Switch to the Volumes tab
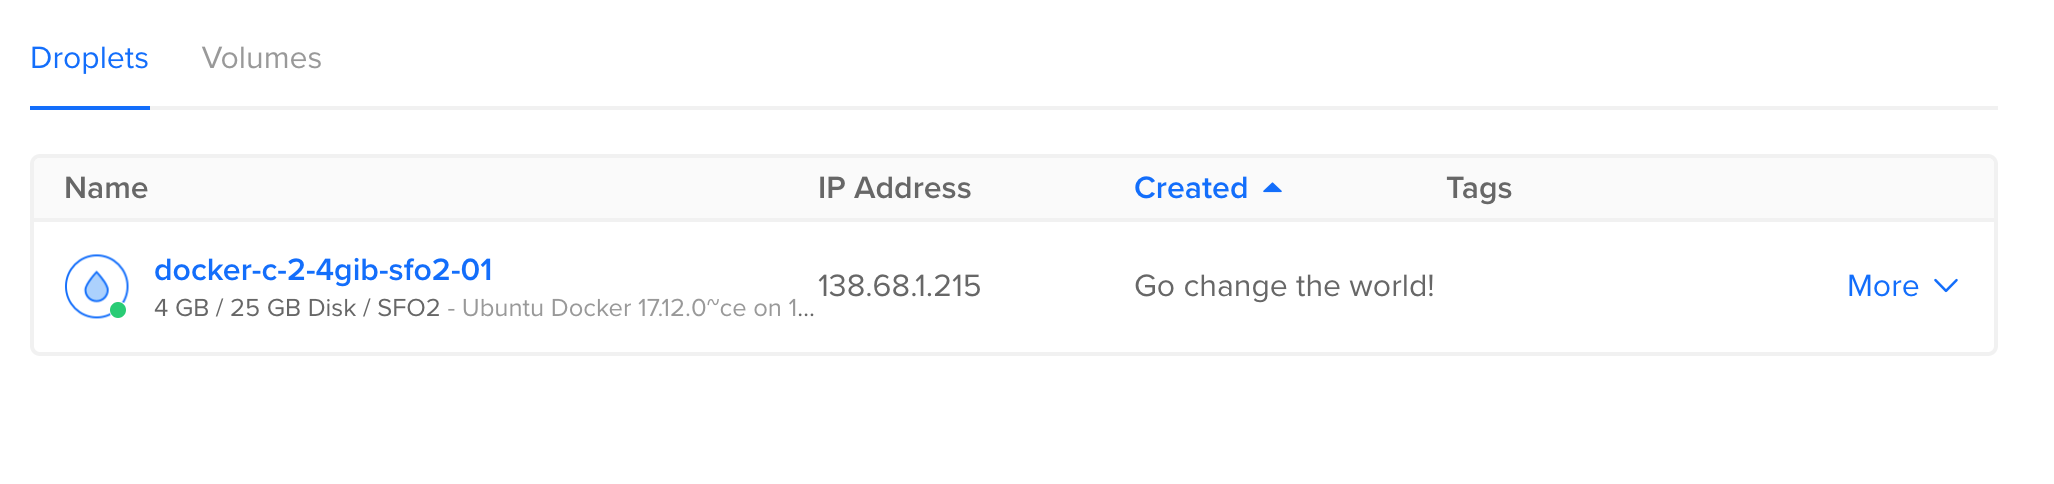This screenshot has height=484, width=2054. [x=262, y=58]
